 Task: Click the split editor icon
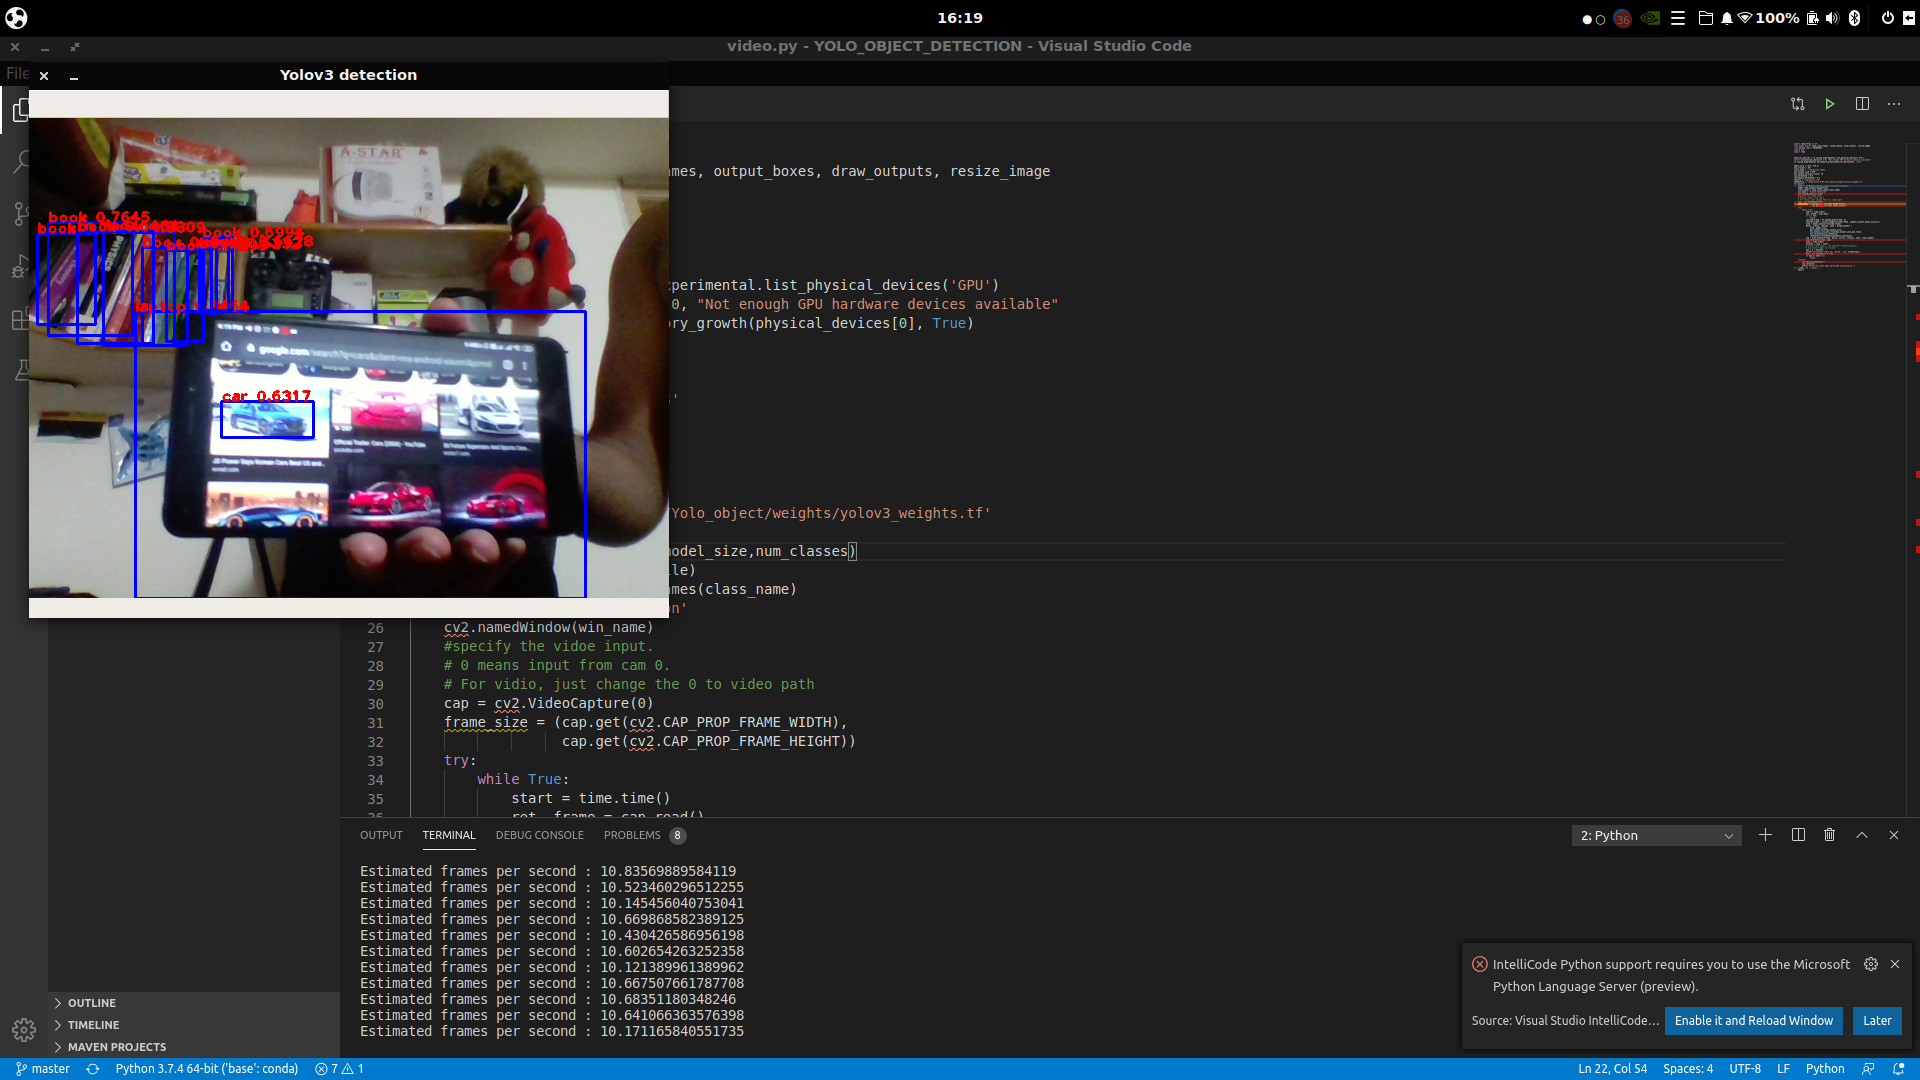click(1862, 104)
